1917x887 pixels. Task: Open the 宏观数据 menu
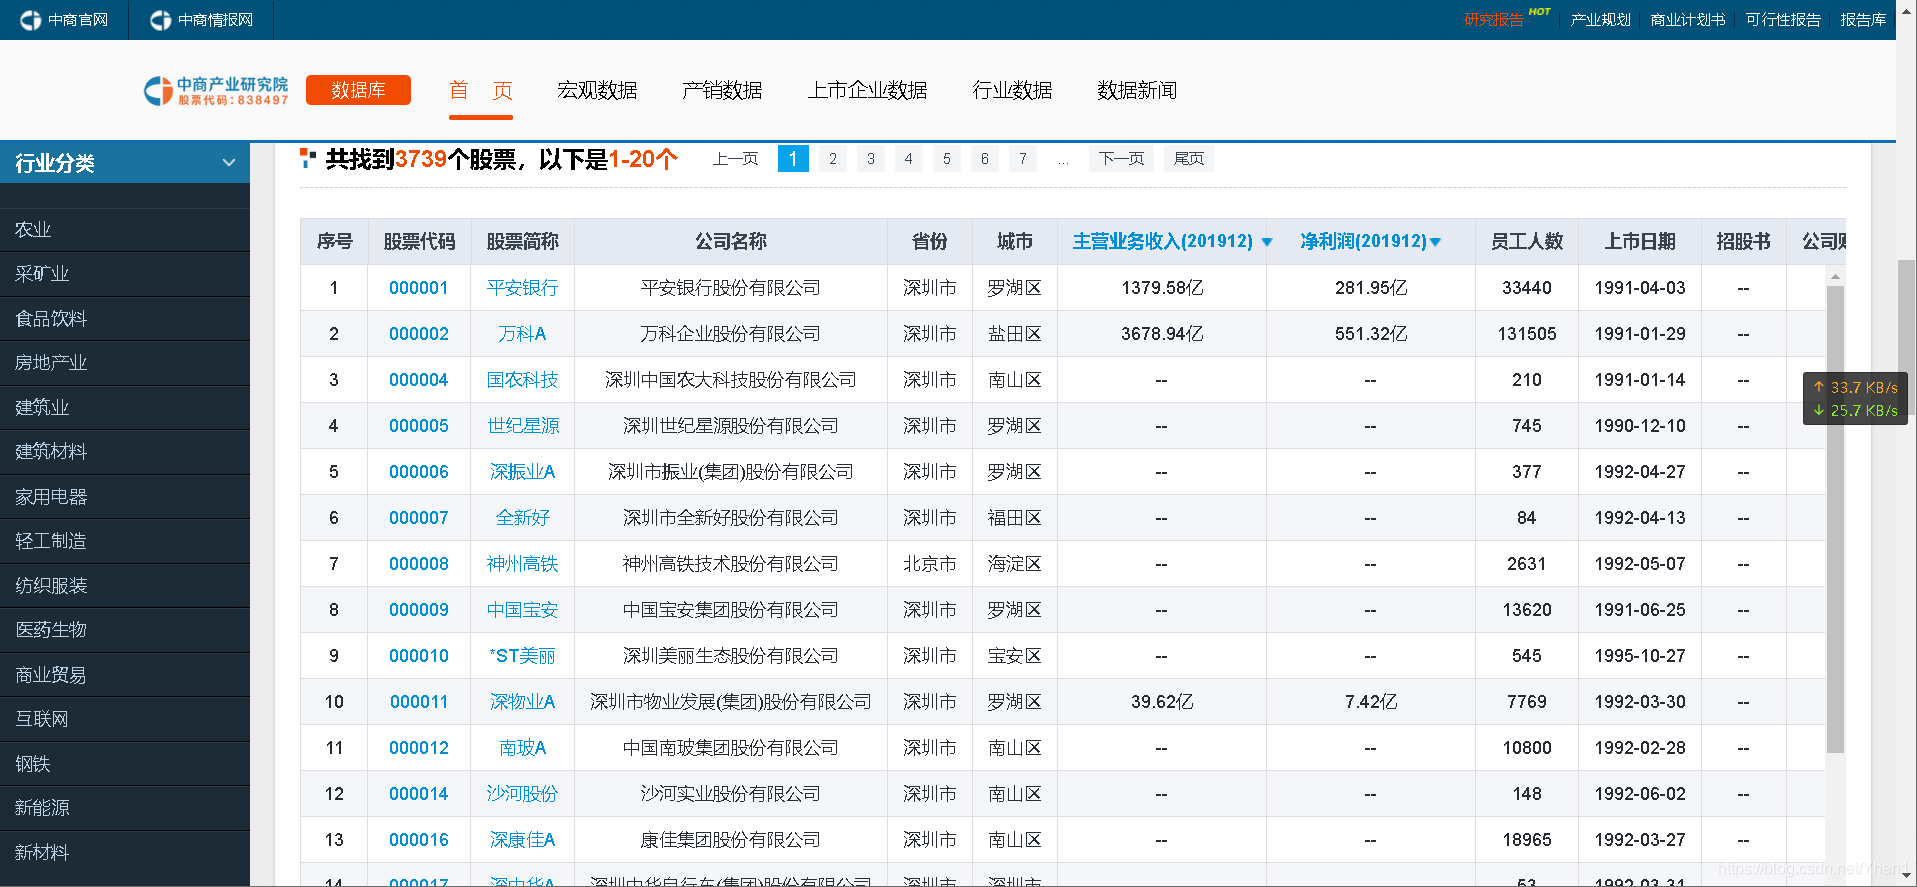(597, 91)
